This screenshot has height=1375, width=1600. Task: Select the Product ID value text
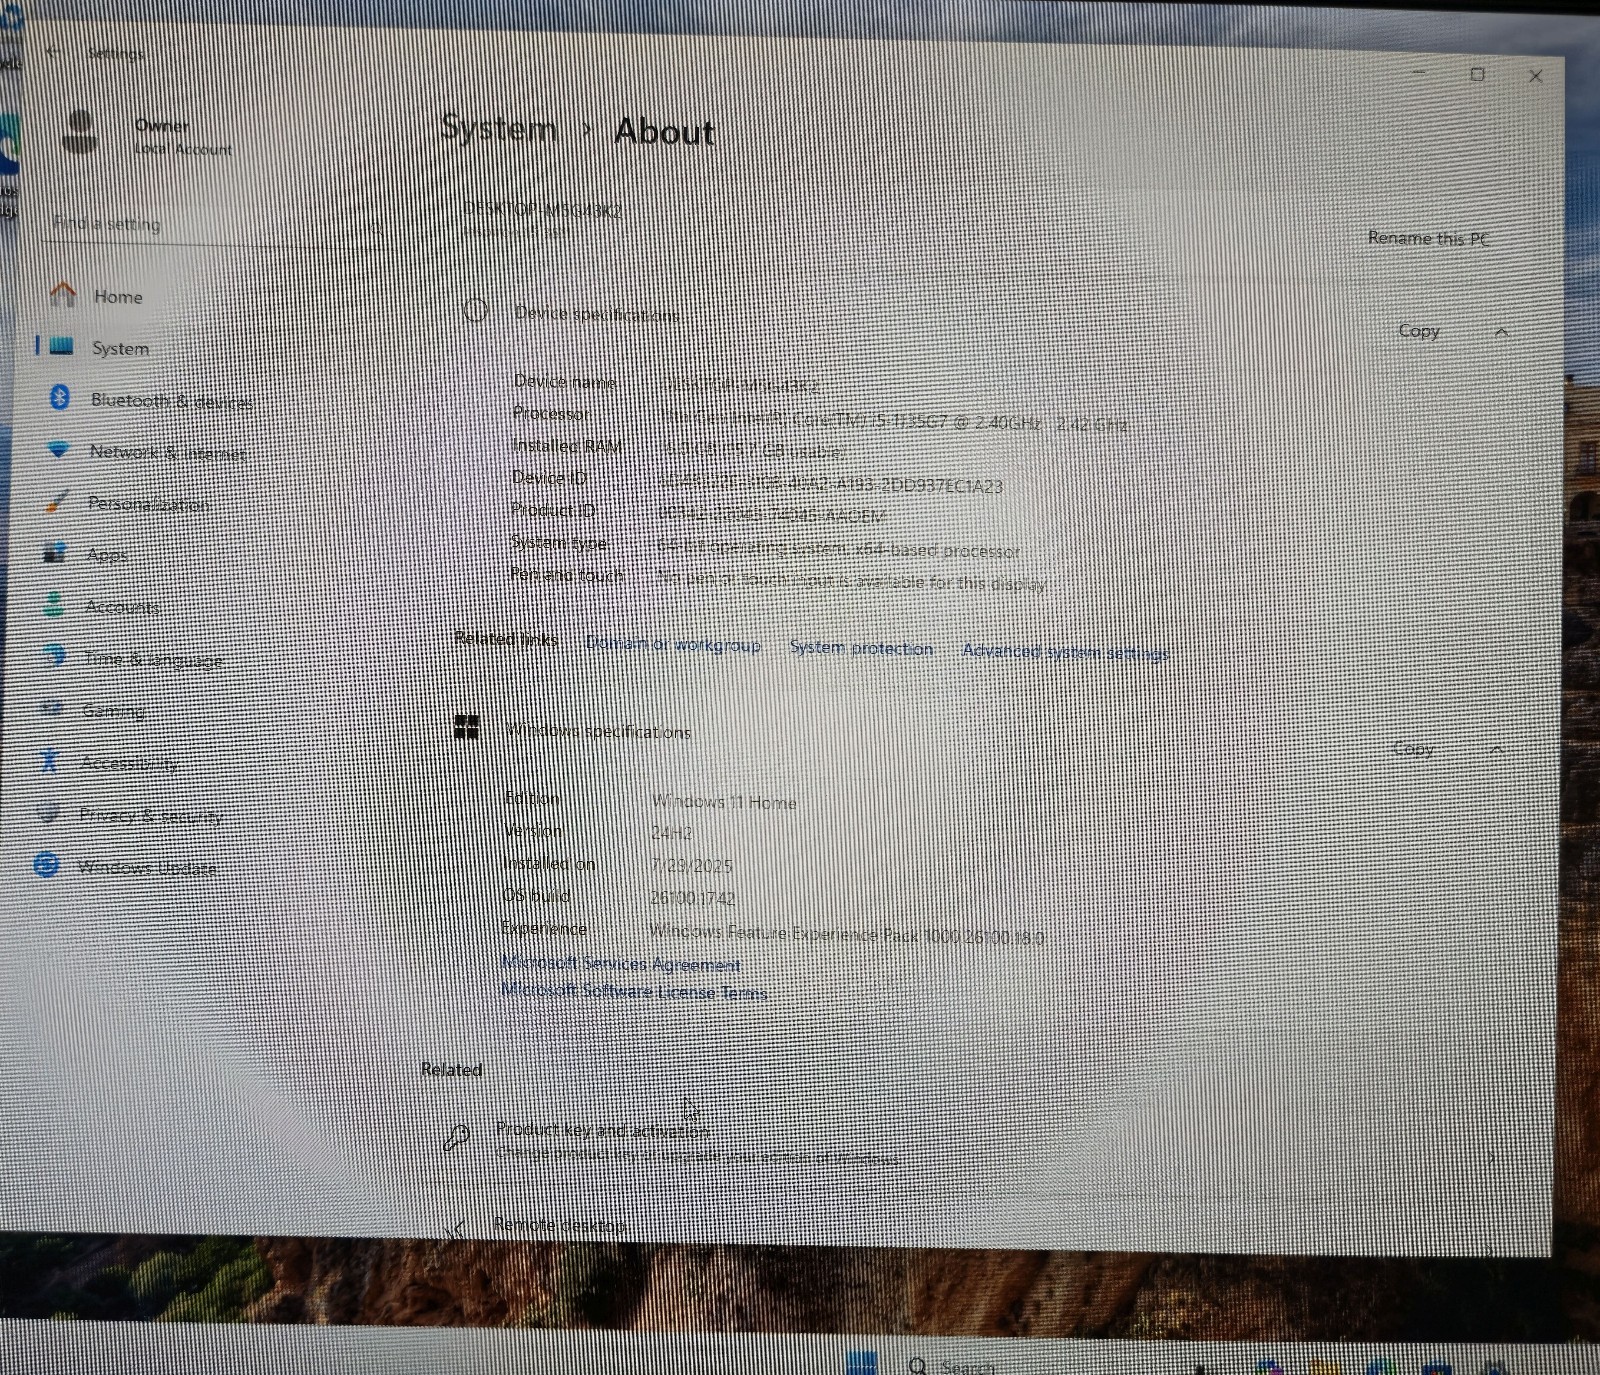tap(771, 516)
